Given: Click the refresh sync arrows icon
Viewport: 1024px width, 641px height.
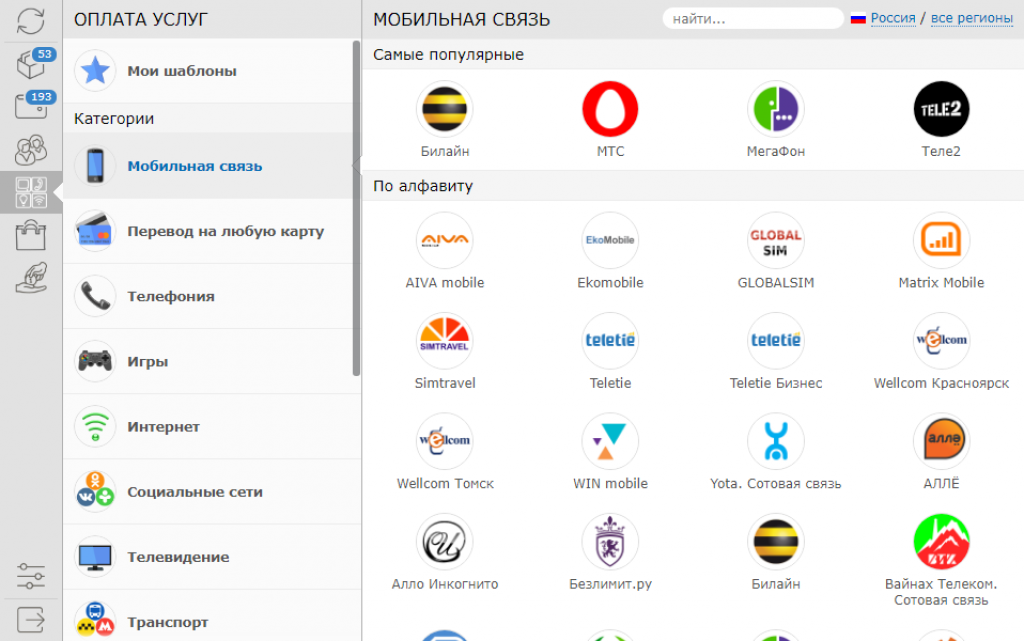Looking at the screenshot, I should point(31,21).
